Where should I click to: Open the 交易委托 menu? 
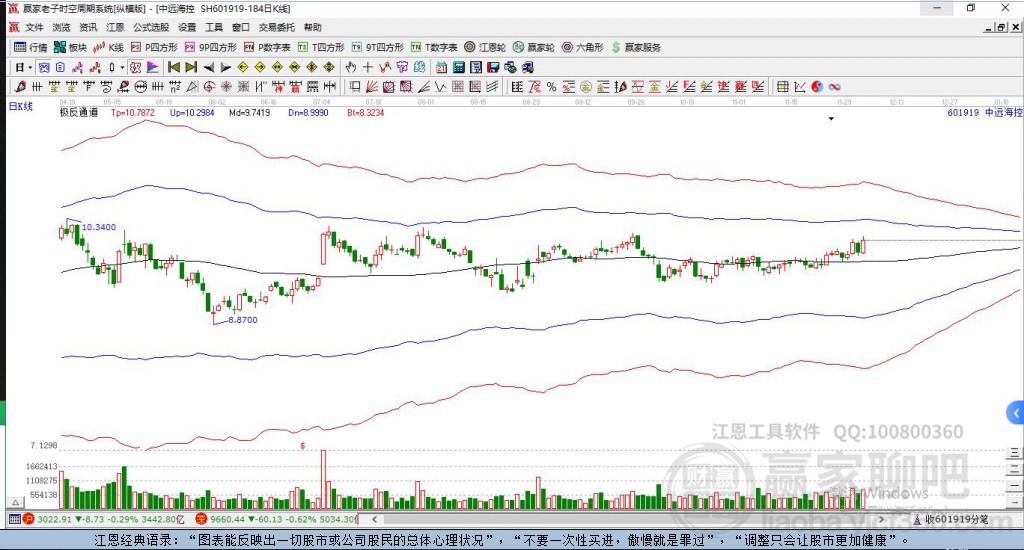pos(277,27)
